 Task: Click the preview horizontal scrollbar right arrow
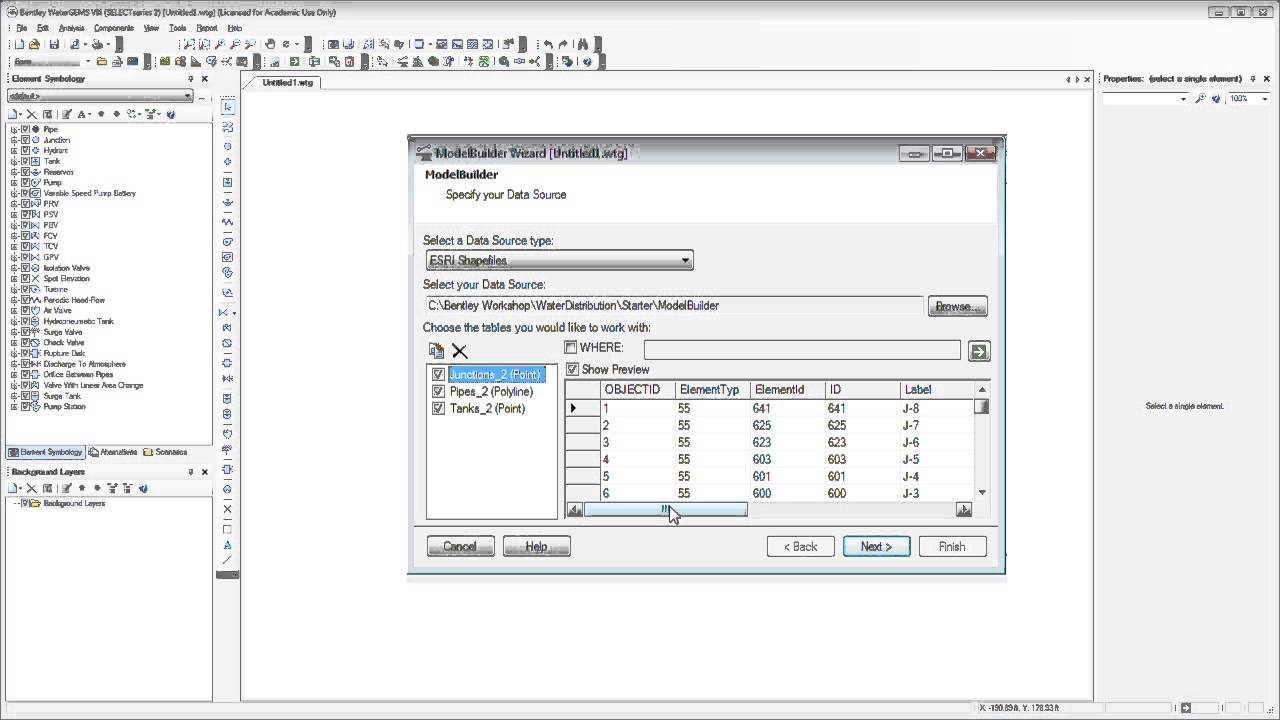(x=963, y=510)
